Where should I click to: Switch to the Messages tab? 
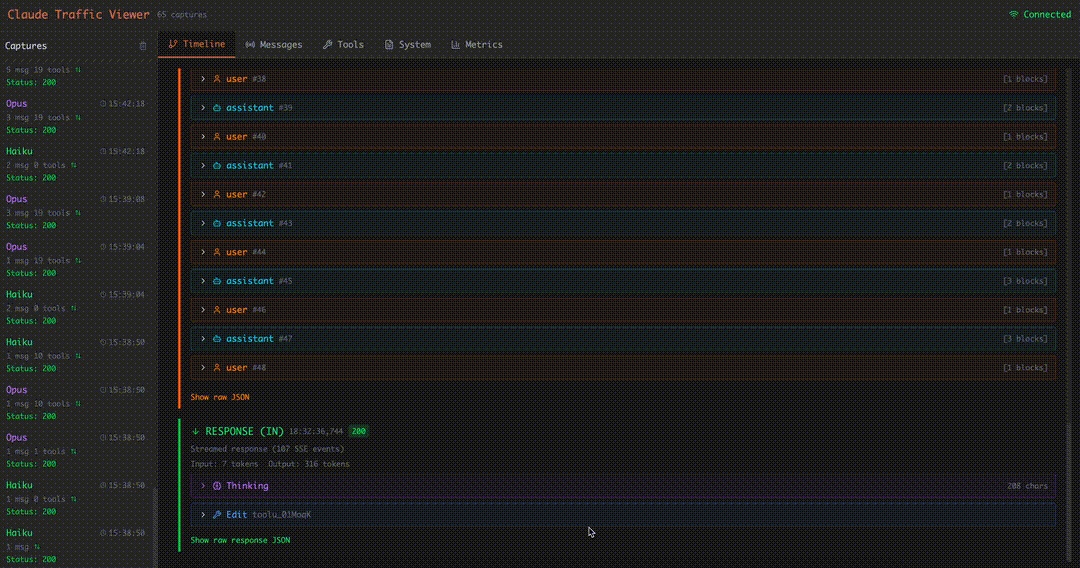[x=273, y=45]
